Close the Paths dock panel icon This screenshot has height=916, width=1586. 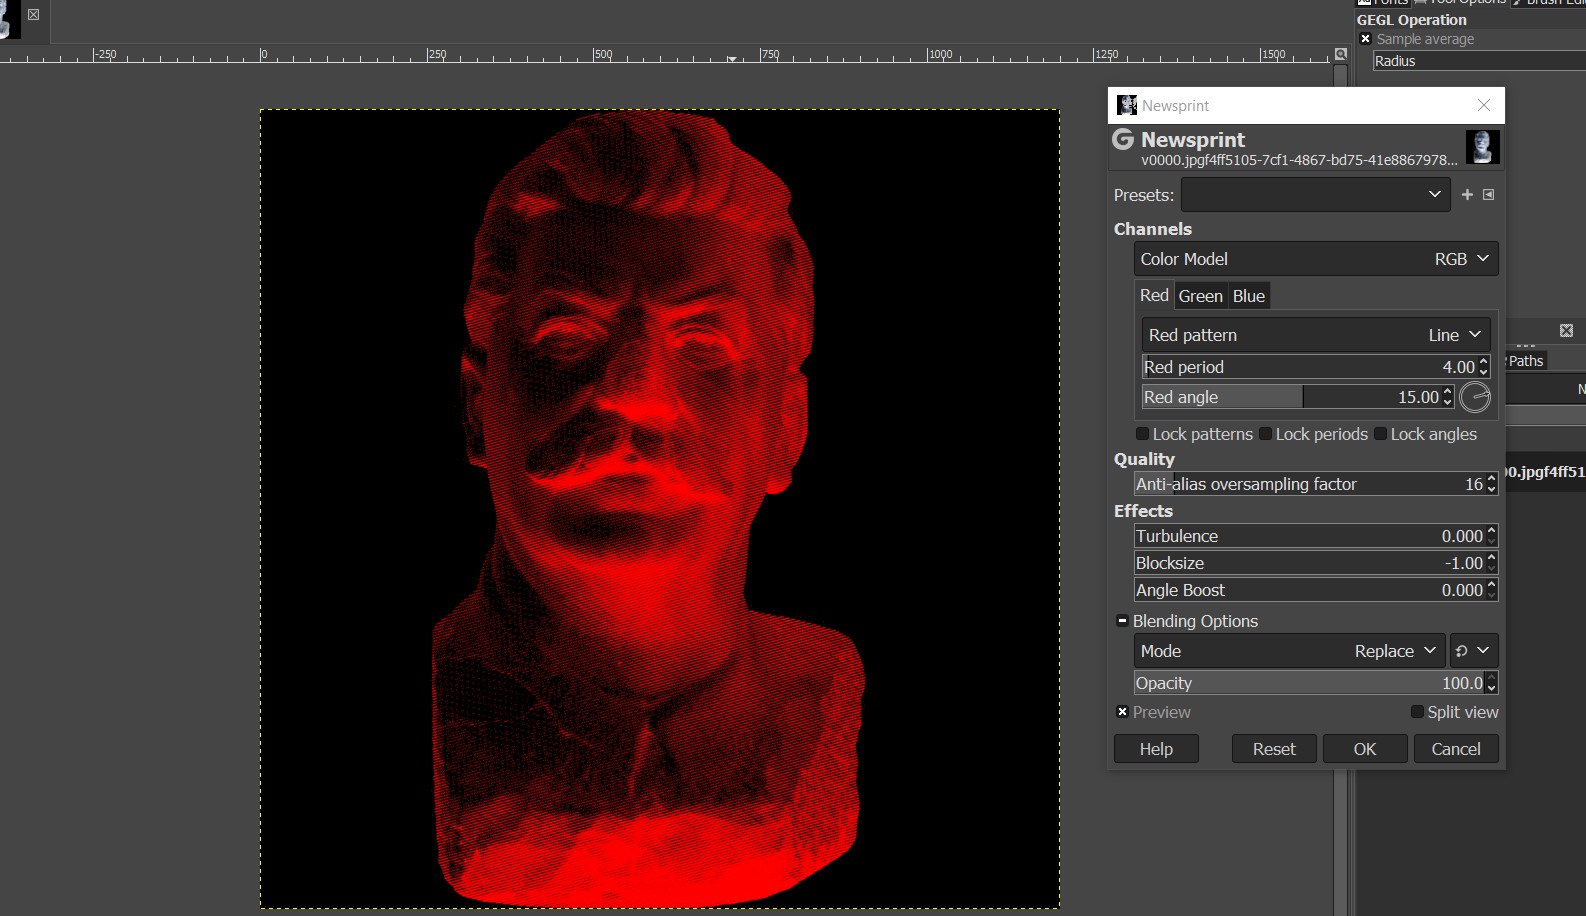[x=1566, y=331]
